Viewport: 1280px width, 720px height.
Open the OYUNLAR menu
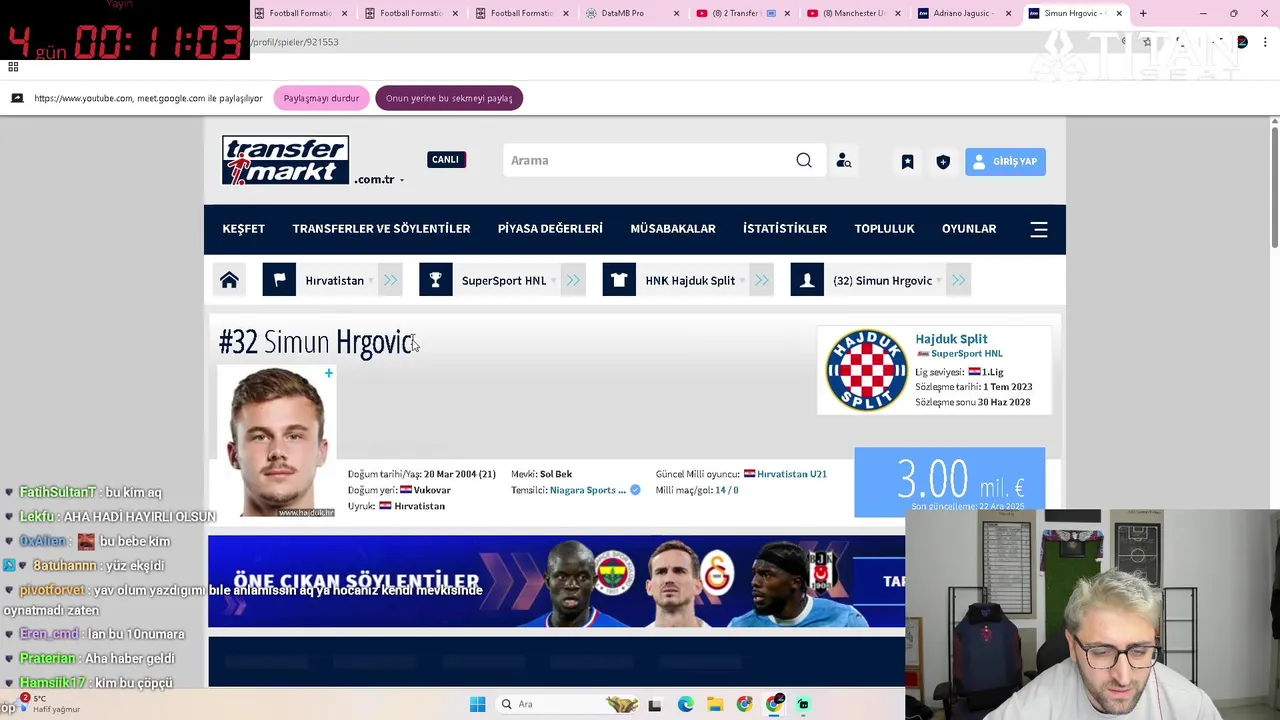tap(969, 228)
